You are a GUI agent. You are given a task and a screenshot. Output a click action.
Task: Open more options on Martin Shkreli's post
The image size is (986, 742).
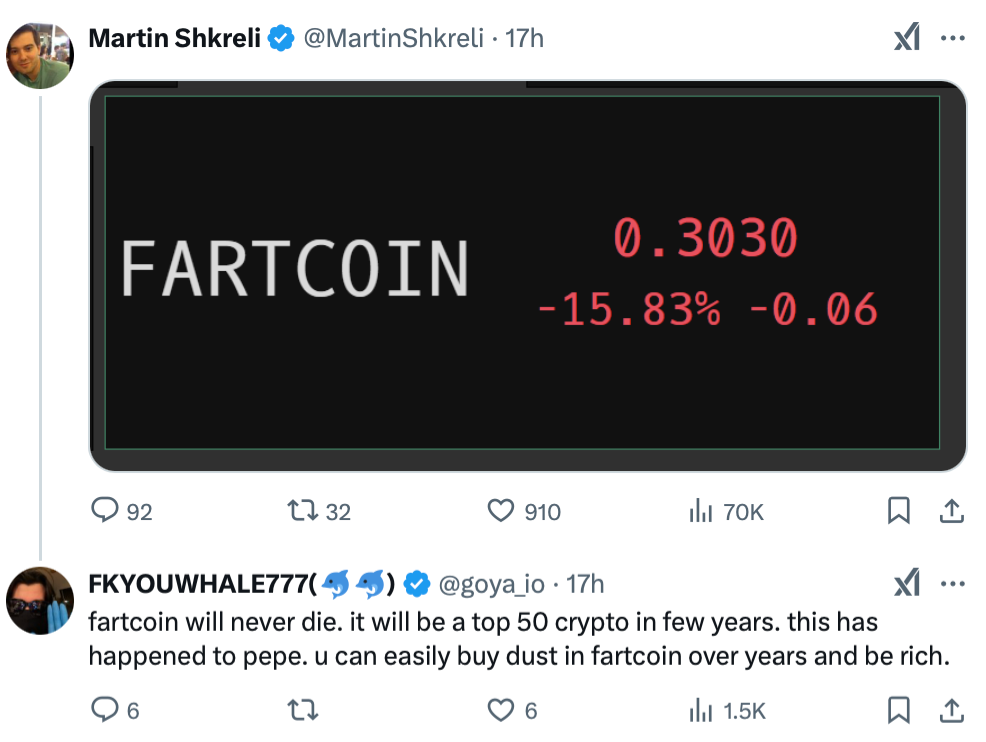(x=952, y=38)
